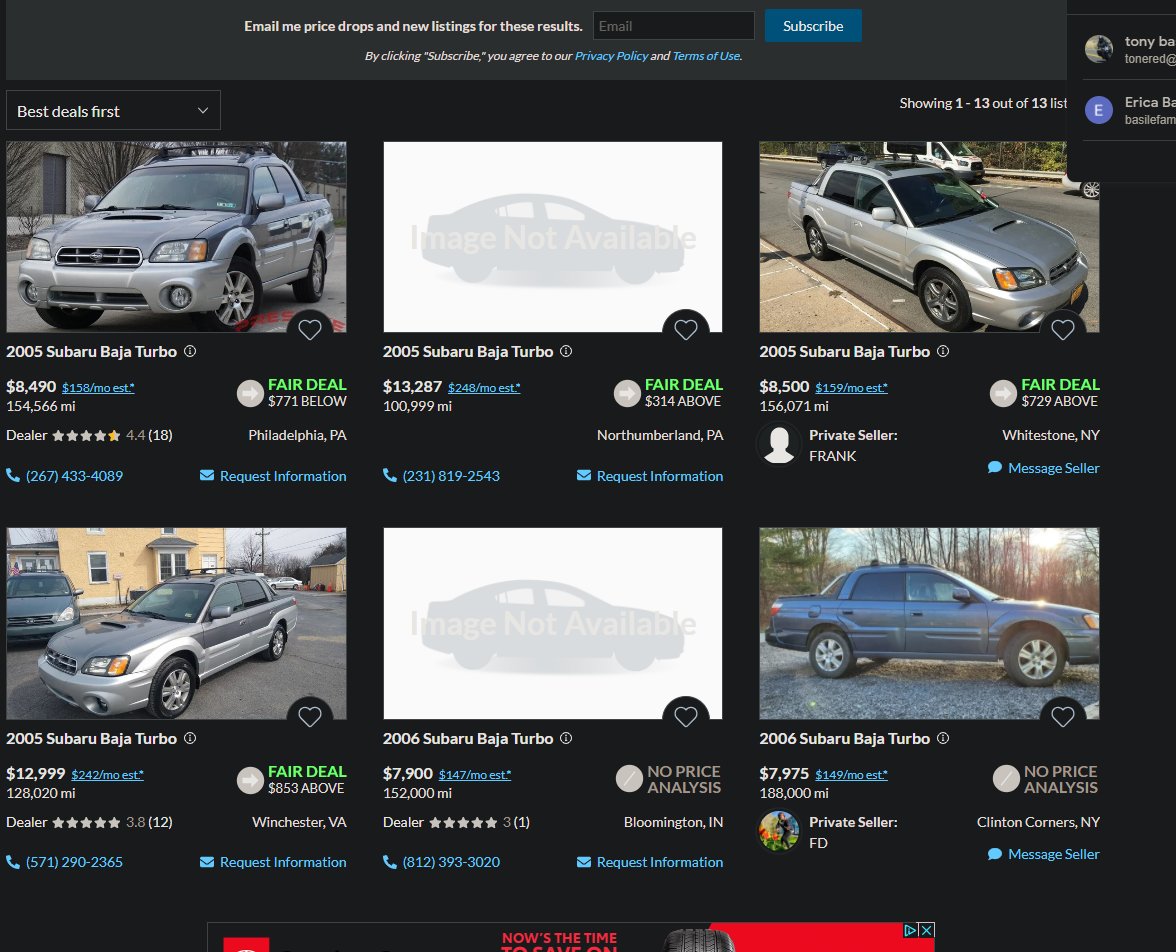
Task: Open info icon beside Winchester 2005 Baja title
Action: point(190,738)
